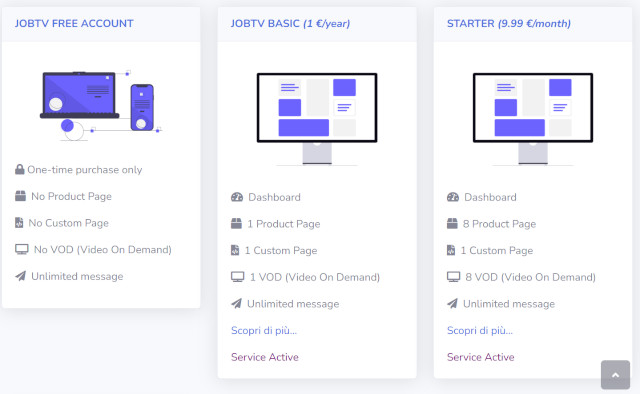
Task: Click 1 Custom Page text in Starter card
Action: [497, 250]
